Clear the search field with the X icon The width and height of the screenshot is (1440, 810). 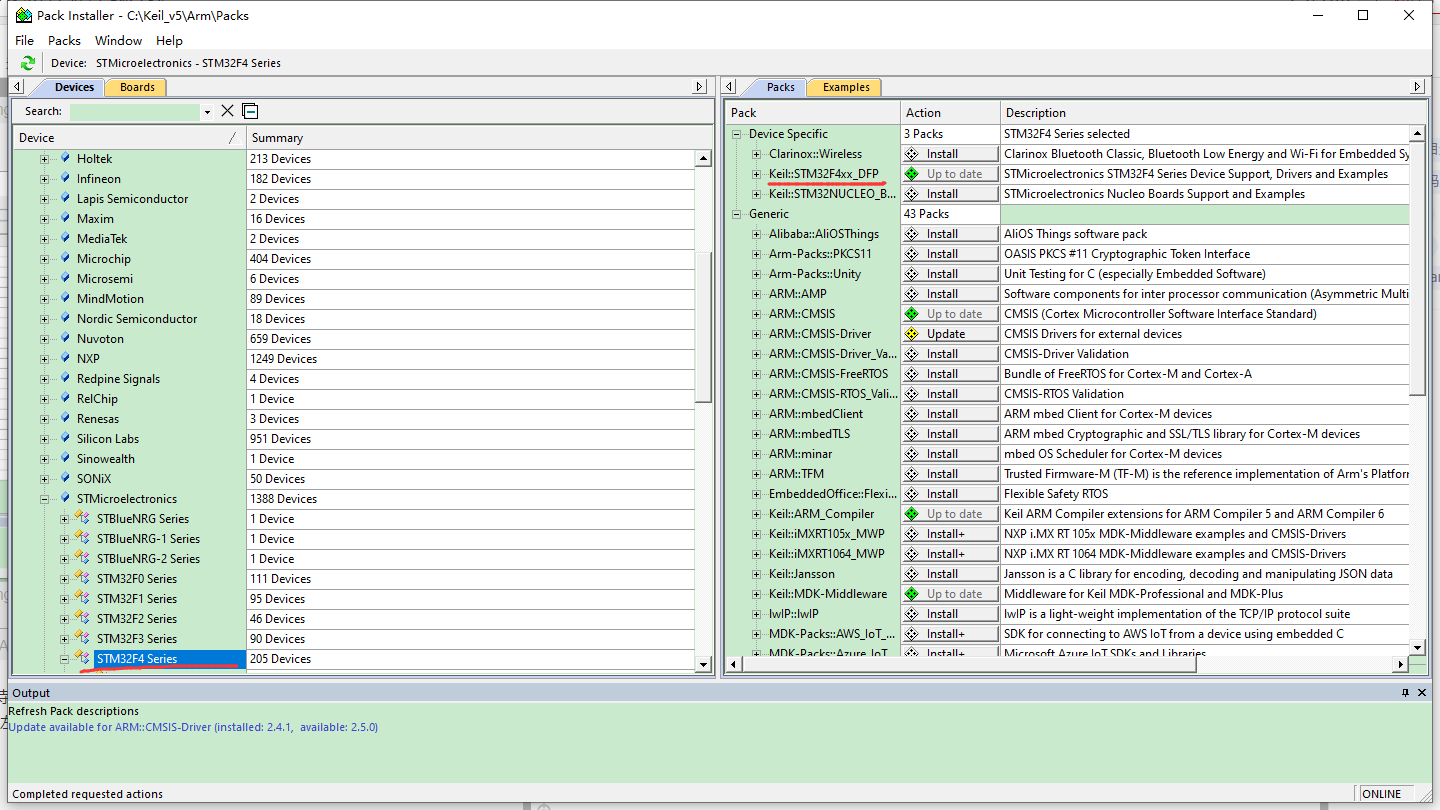228,111
